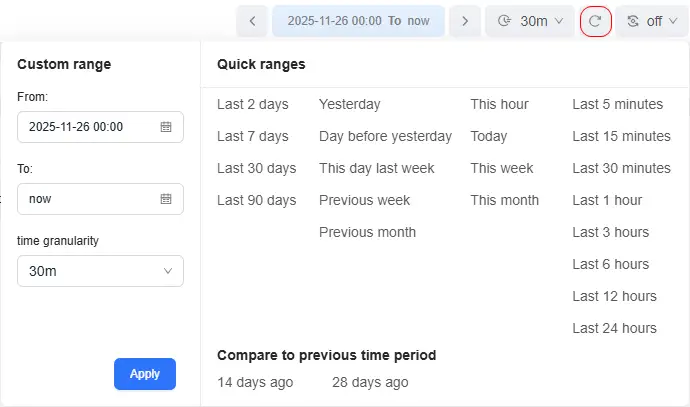
Task: Click calendar icon in To field
Action: click(x=166, y=199)
